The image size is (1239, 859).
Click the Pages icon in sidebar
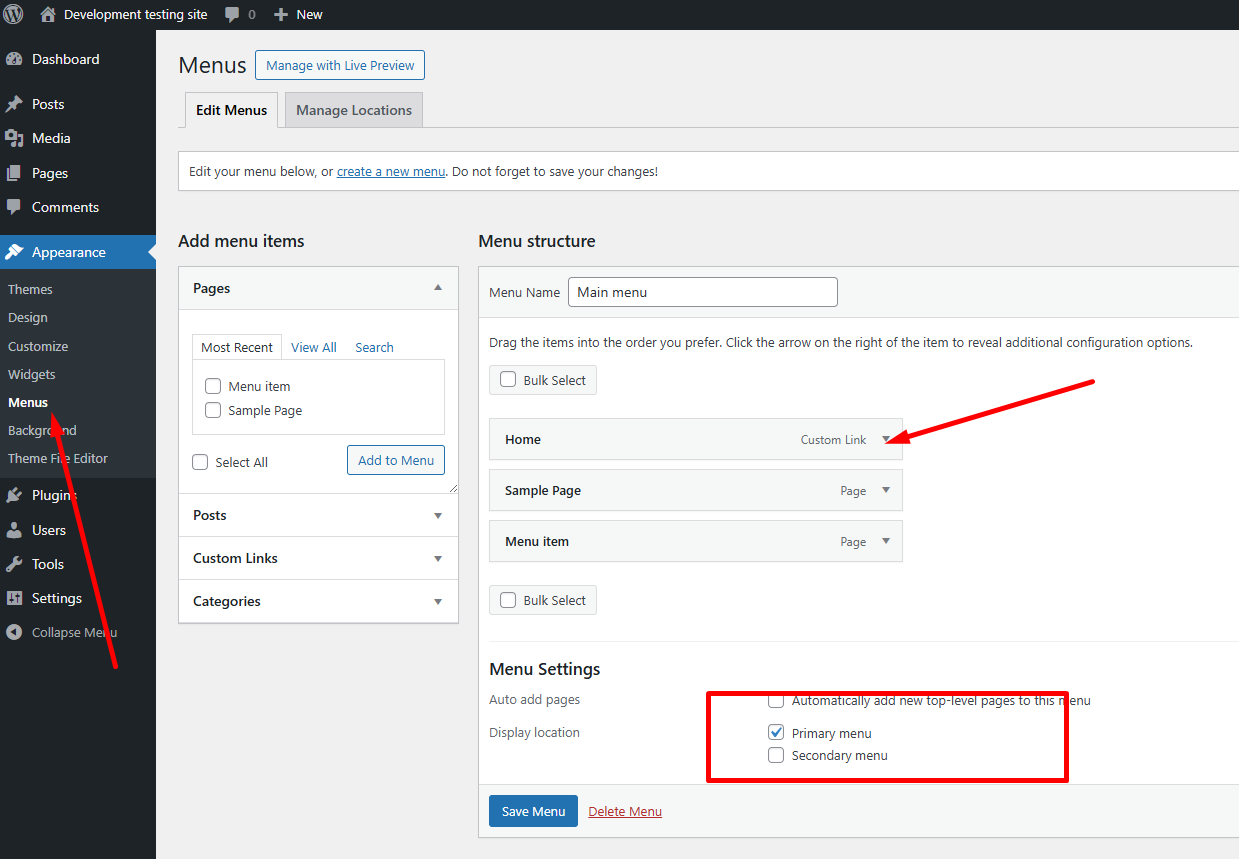[14, 173]
